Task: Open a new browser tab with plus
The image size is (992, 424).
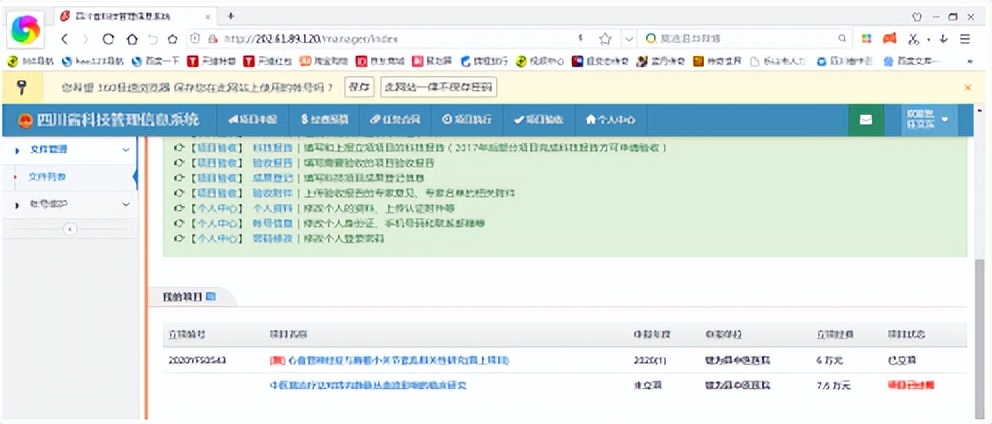Action: coord(231,16)
